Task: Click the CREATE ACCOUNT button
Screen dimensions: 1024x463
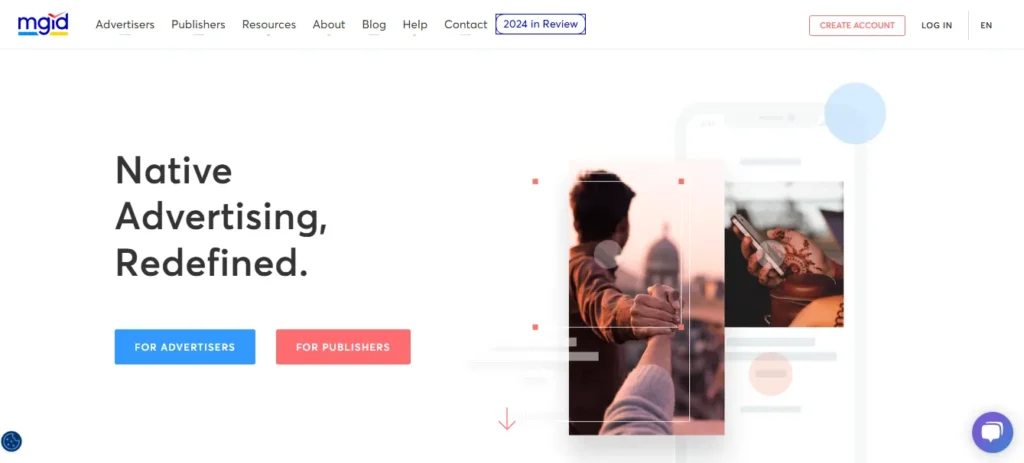Action: 857,25
